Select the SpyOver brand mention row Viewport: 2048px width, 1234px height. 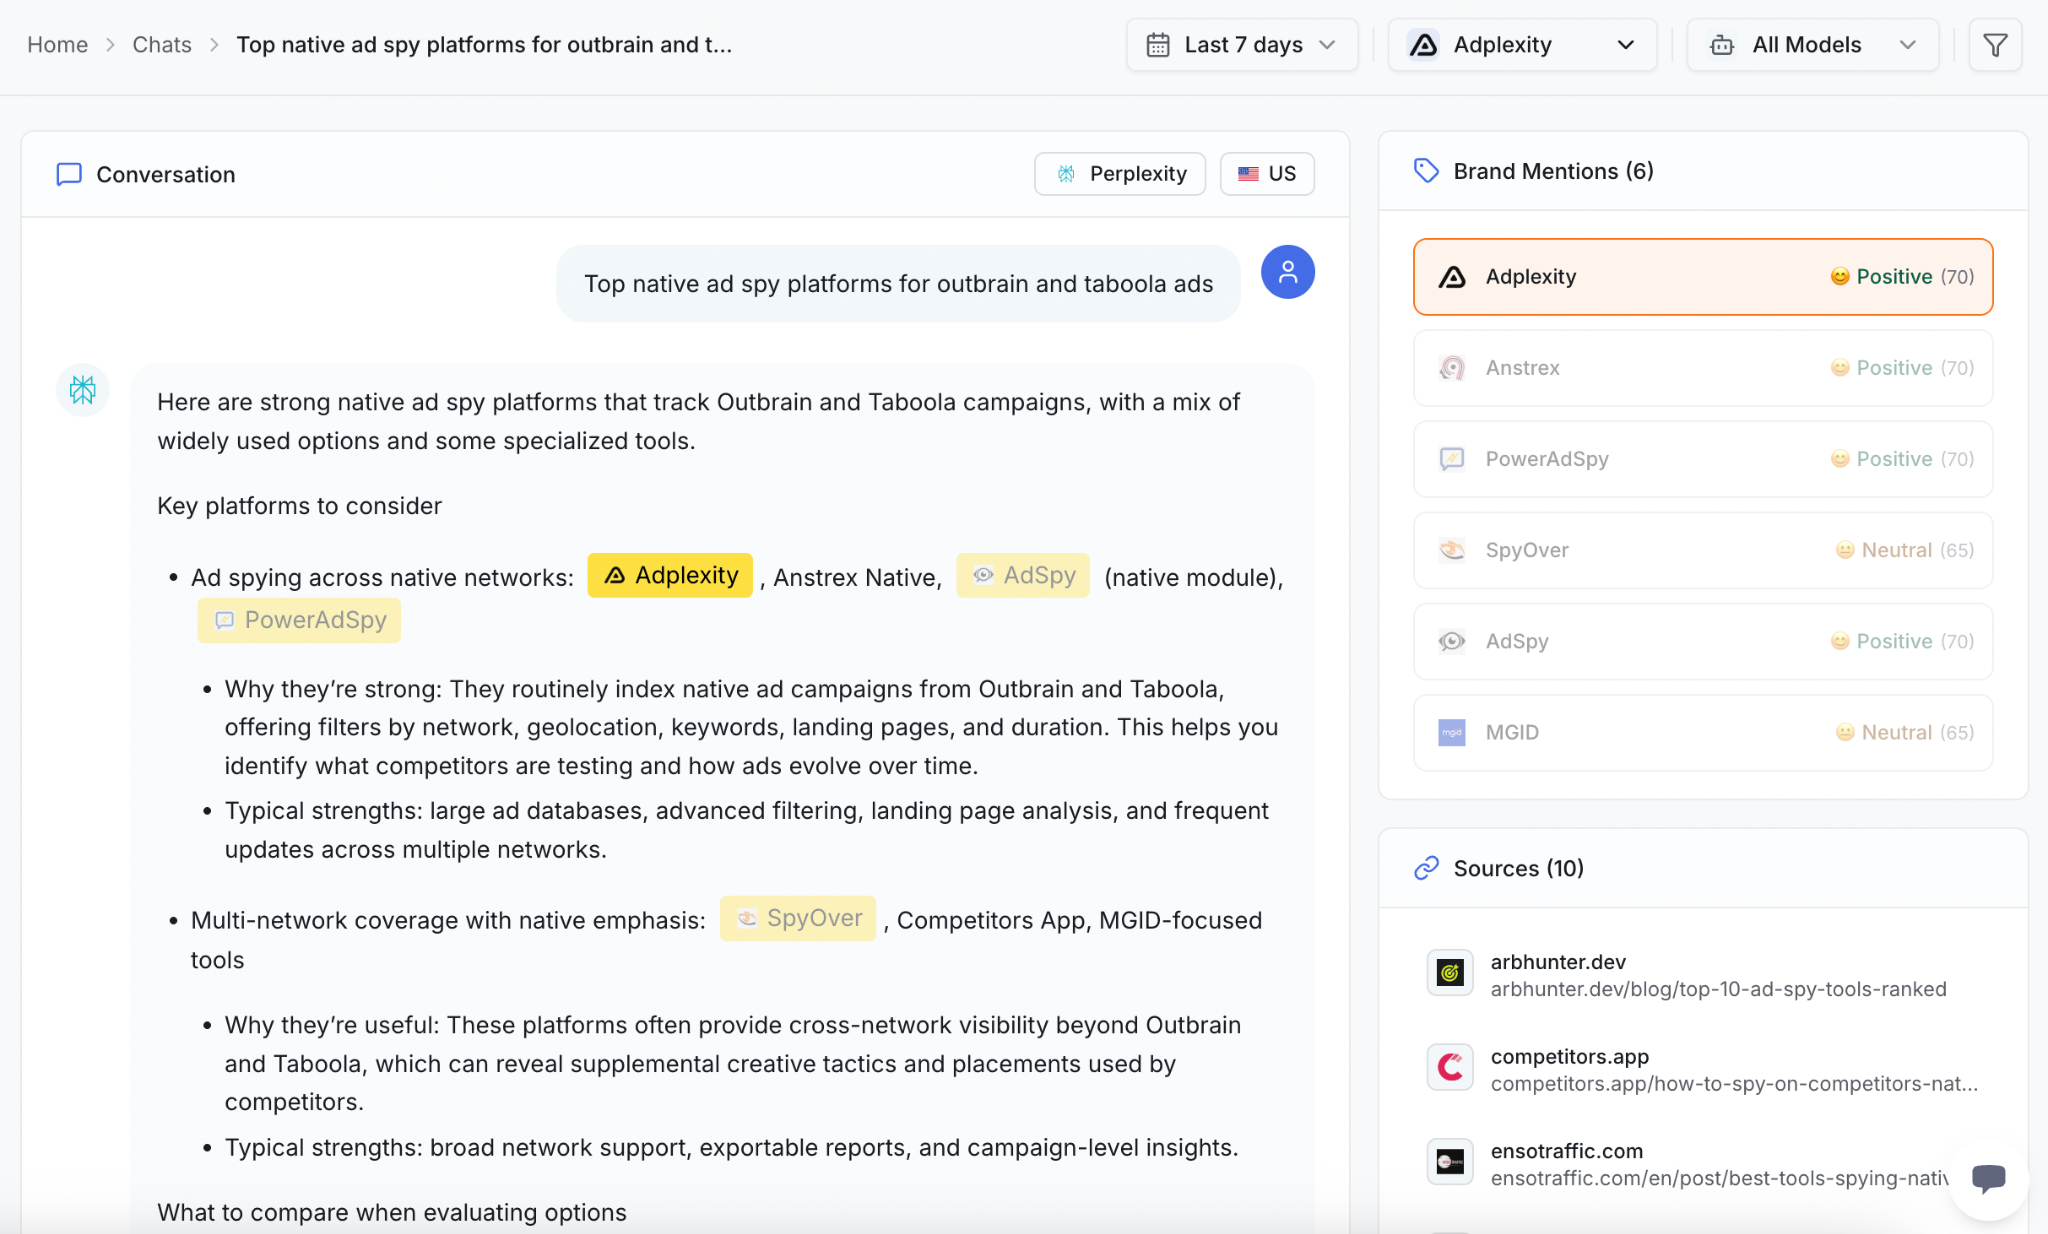coord(1703,550)
